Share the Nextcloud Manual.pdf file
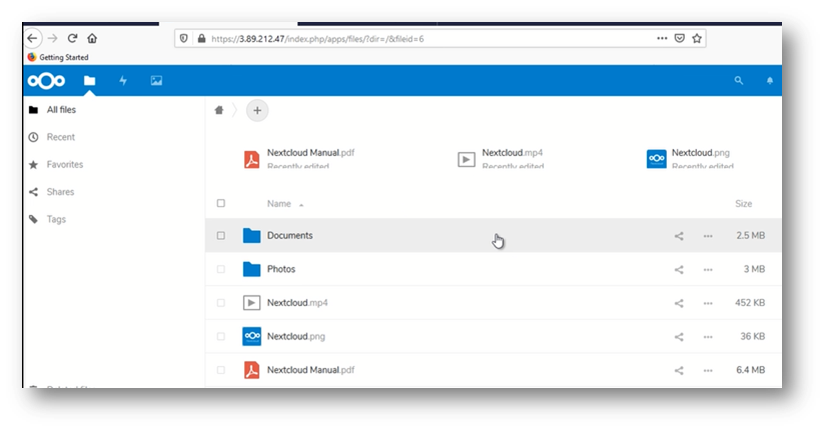824x430 pixels. (x=679, y=371)
